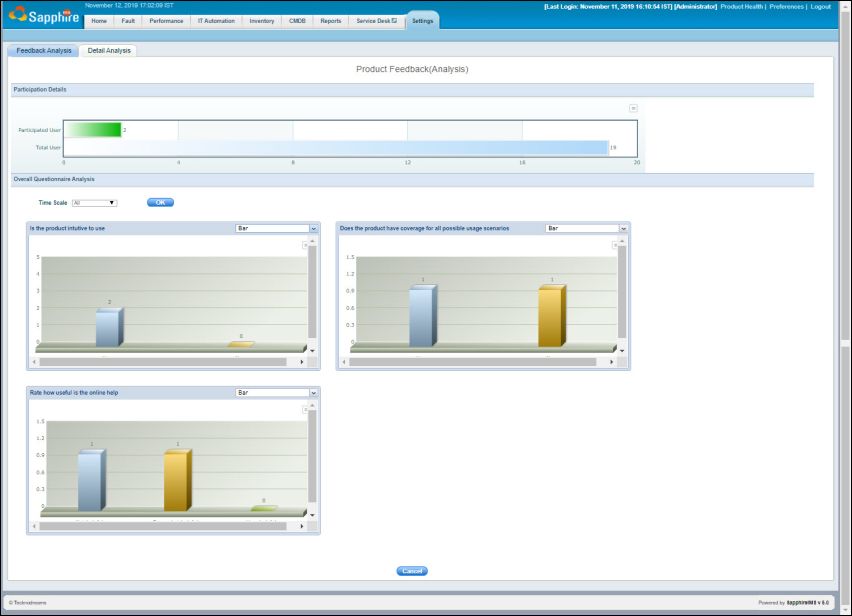This screenshot has width=852, height=616.
Task: Click the Participated User progress bar
Action: pos(93,129)
